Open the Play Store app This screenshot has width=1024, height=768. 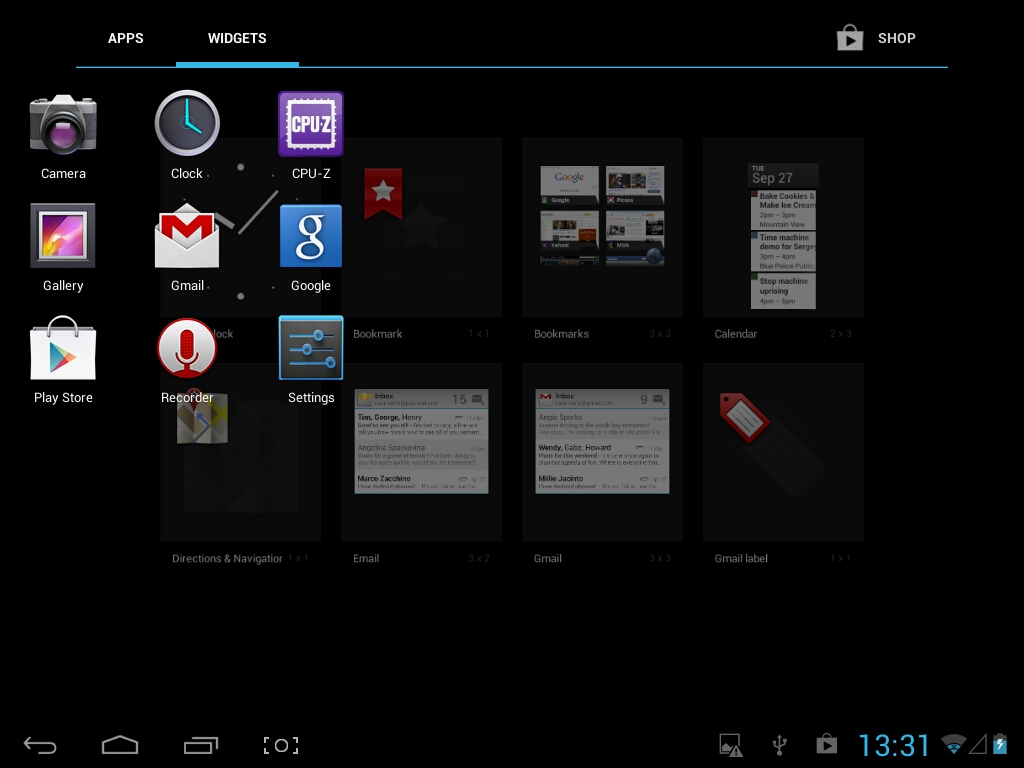[63, 347]
